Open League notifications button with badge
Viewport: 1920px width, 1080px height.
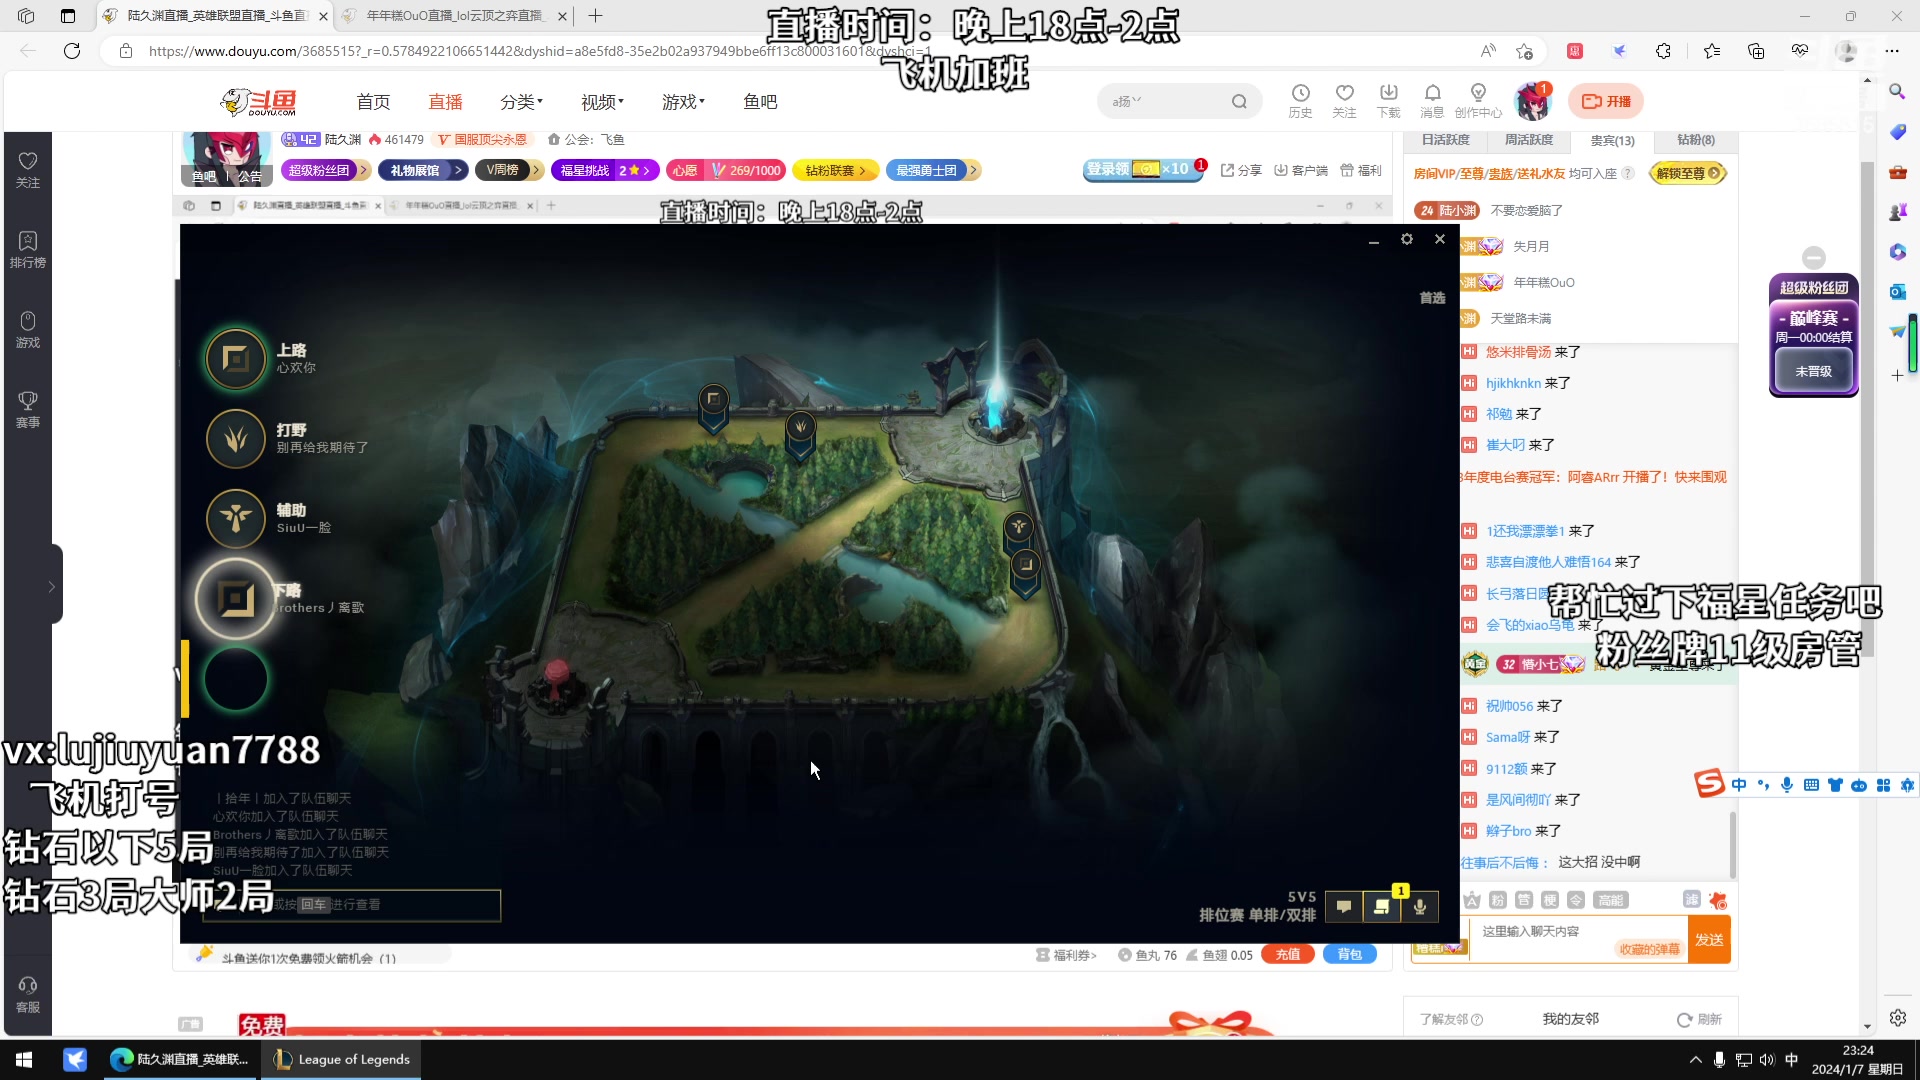click(x=1382, y=907)
